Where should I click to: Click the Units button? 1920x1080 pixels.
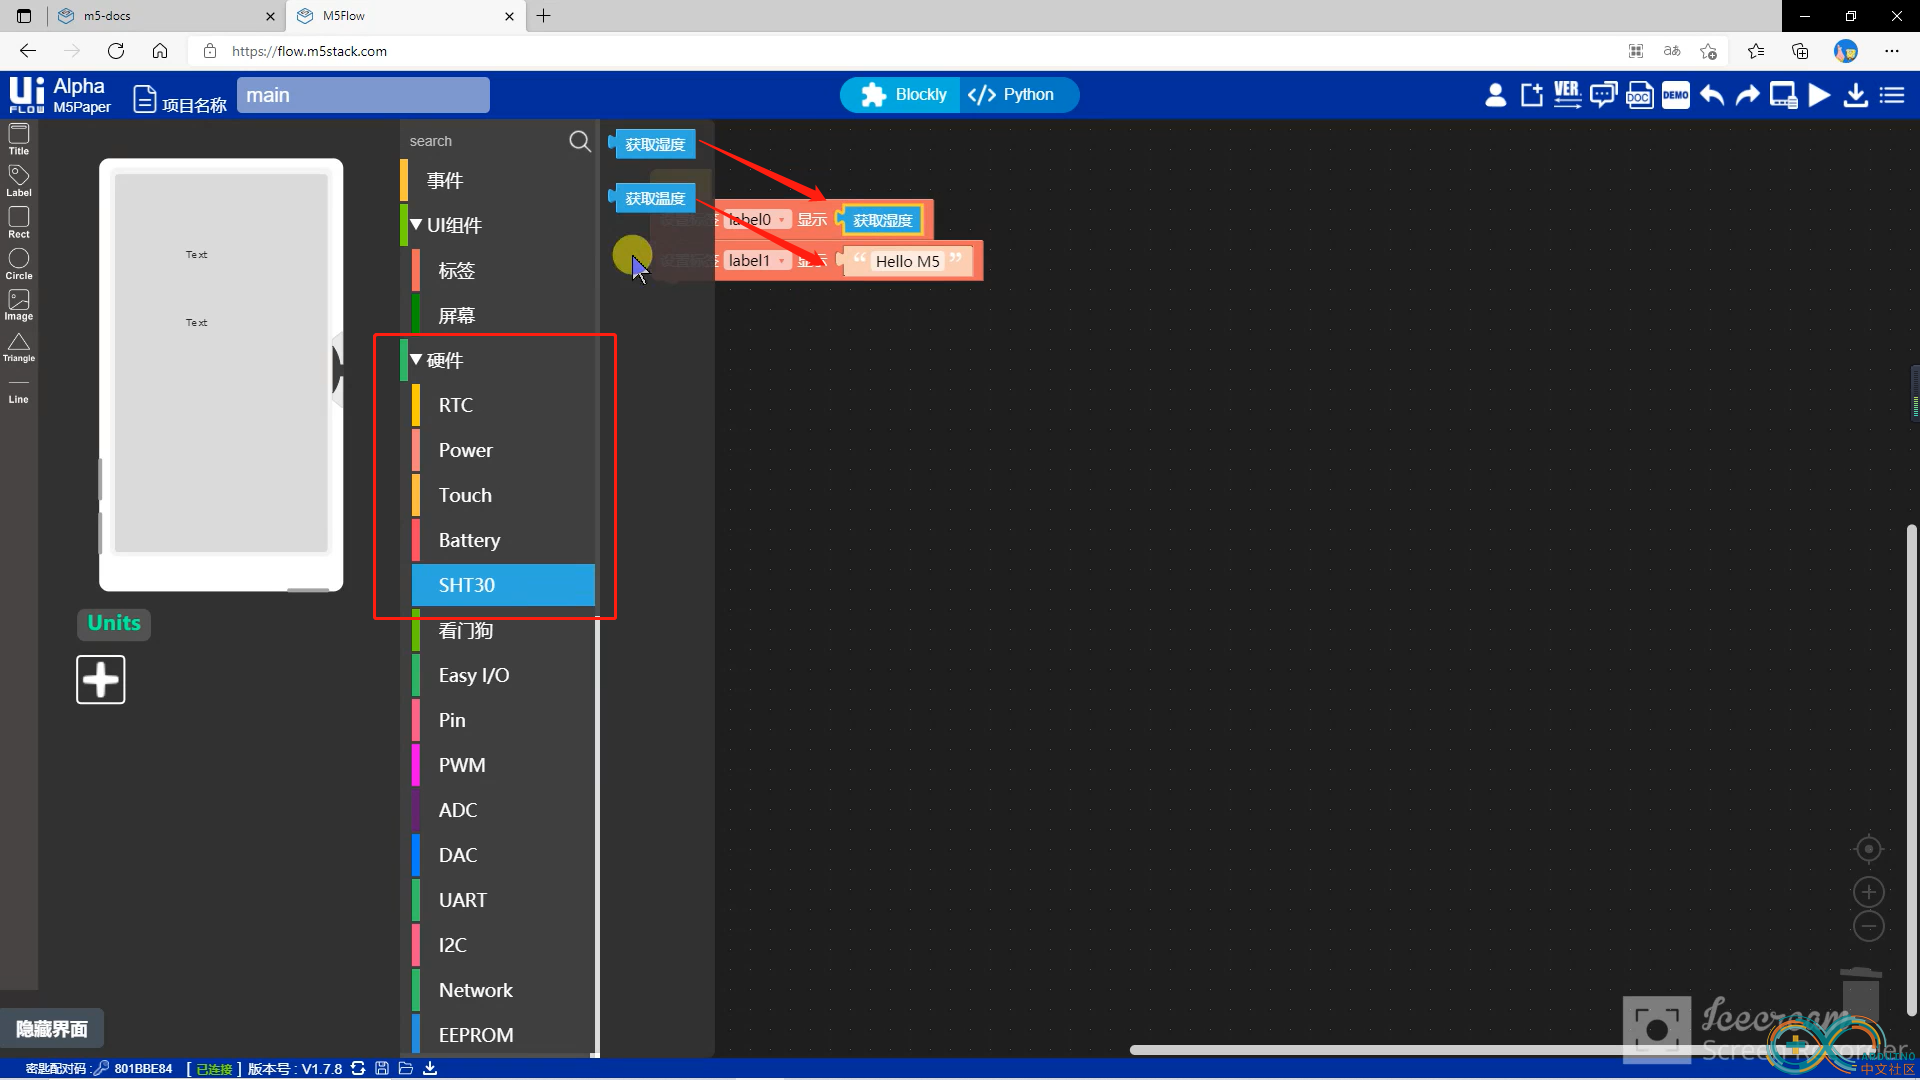114,623
